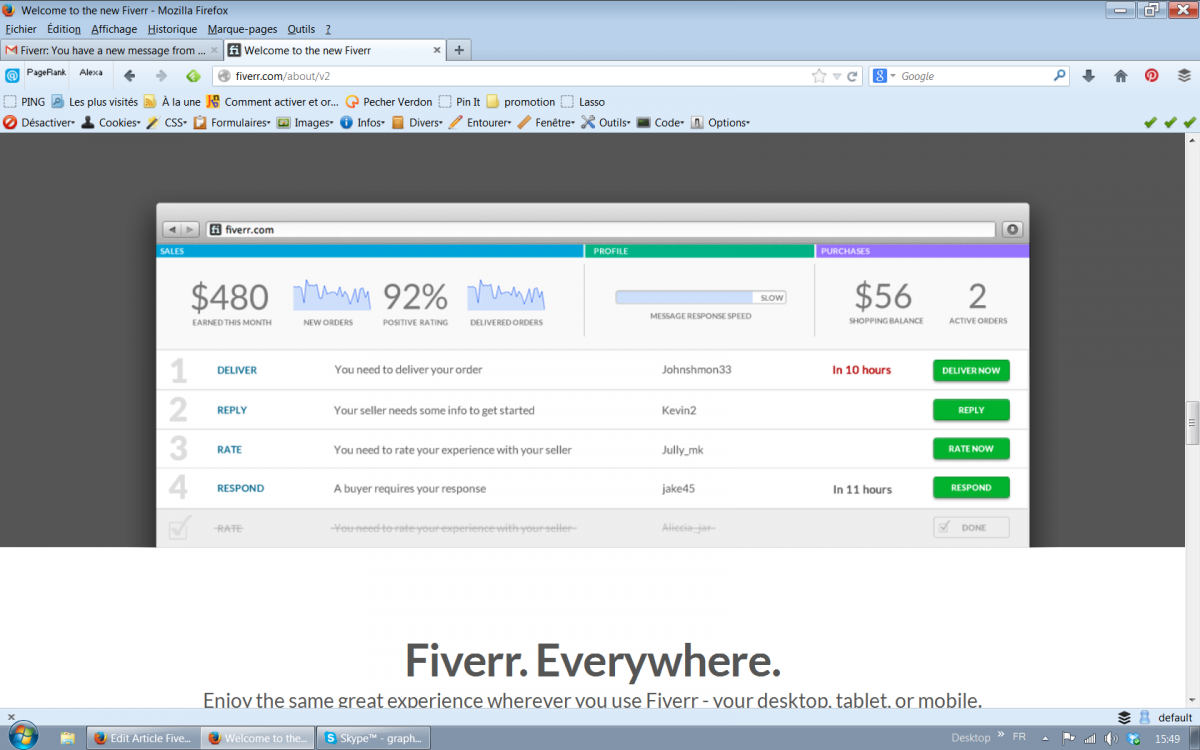Viewport: 1200px width, 750px height.
Task: Open the Cookies dropdown
Action: (x=111, y=122)
